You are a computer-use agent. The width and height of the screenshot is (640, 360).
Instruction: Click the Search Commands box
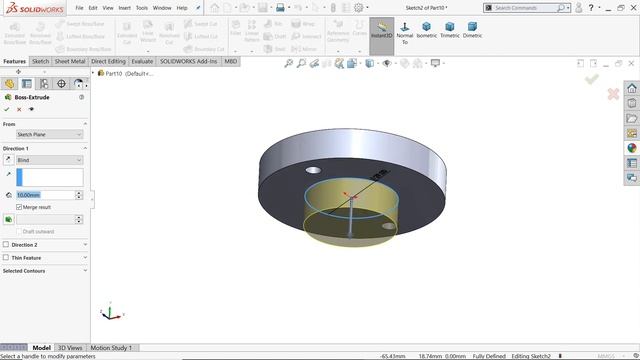(x=526, y=8)
